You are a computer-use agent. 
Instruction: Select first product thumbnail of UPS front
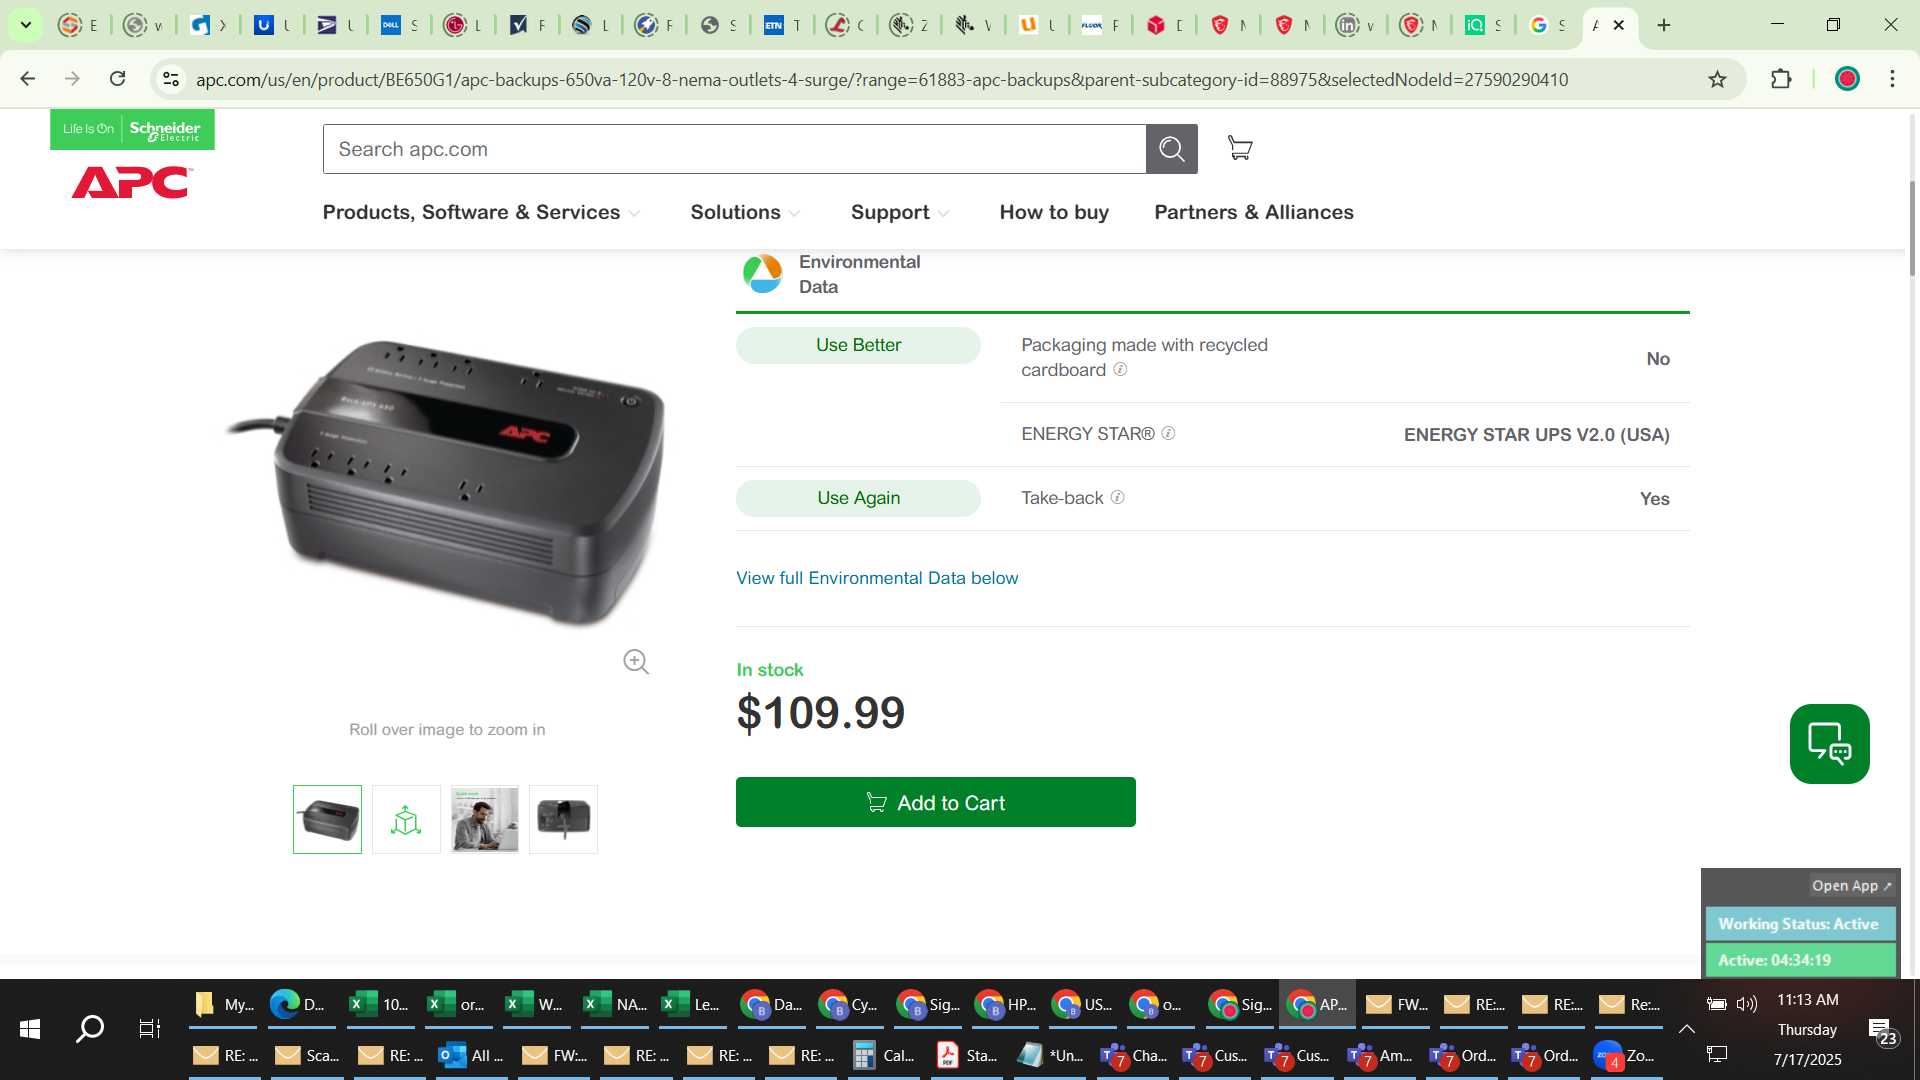click(x=327, y=819)
